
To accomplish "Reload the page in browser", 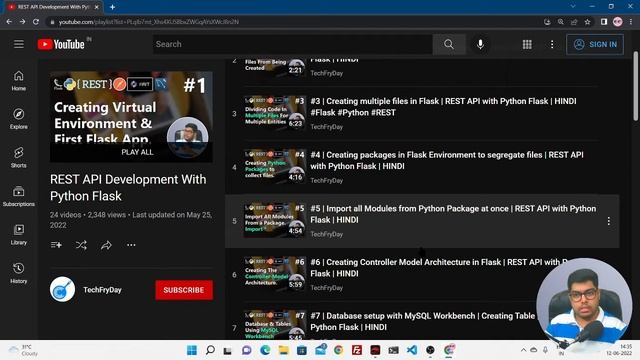I will pyautogui.click(x=36, y=22).
